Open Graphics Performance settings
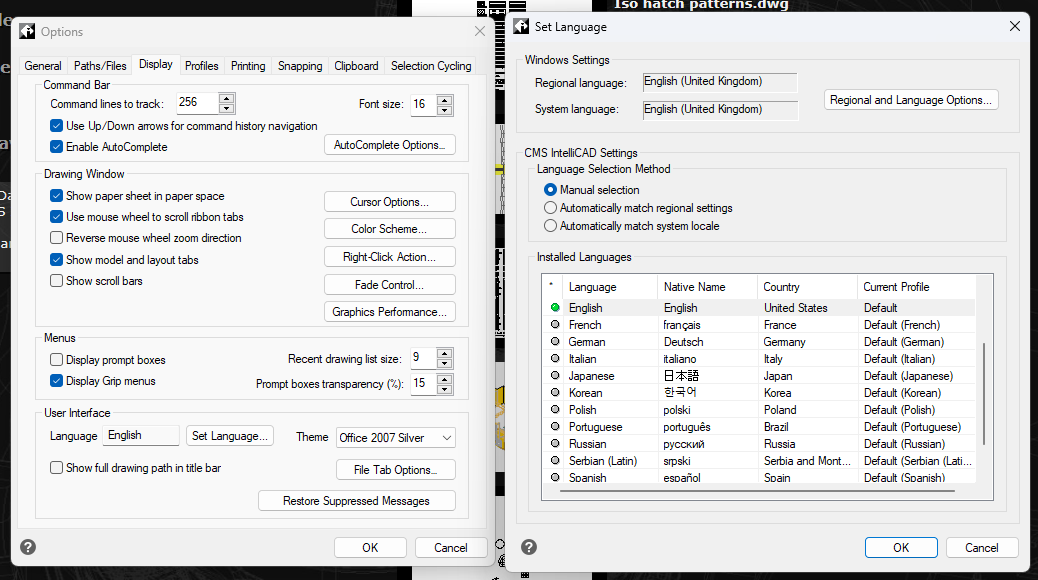This screenshot has height=580, width=1038. [x=390, y=312]
